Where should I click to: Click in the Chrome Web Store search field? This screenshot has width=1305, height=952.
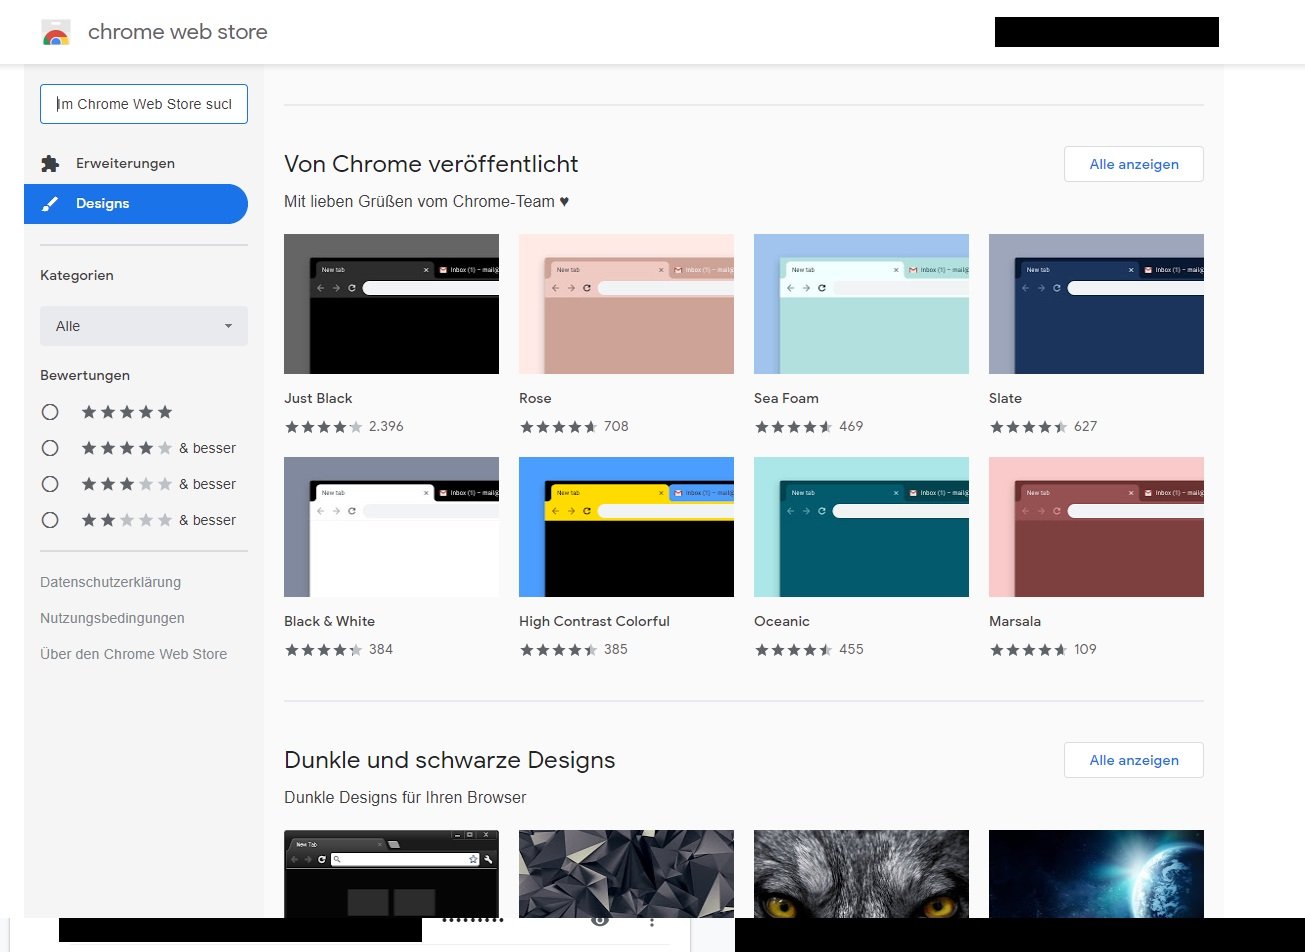[144, 104]
